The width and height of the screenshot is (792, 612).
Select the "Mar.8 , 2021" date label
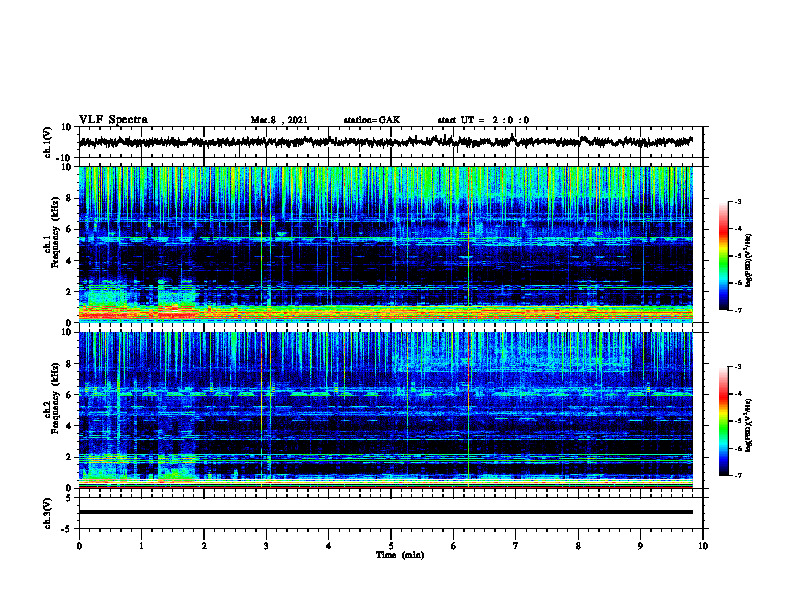(x=279, y=120)
